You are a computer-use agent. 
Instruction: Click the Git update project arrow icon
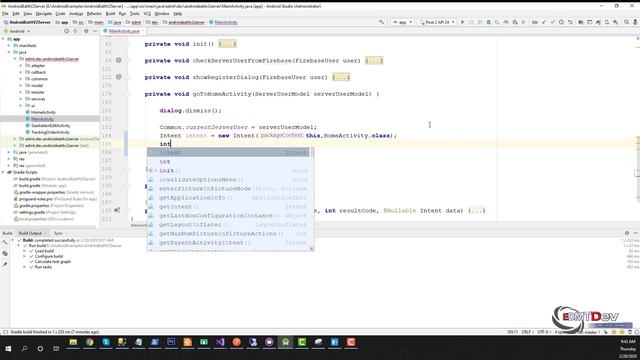click(544, 22)
